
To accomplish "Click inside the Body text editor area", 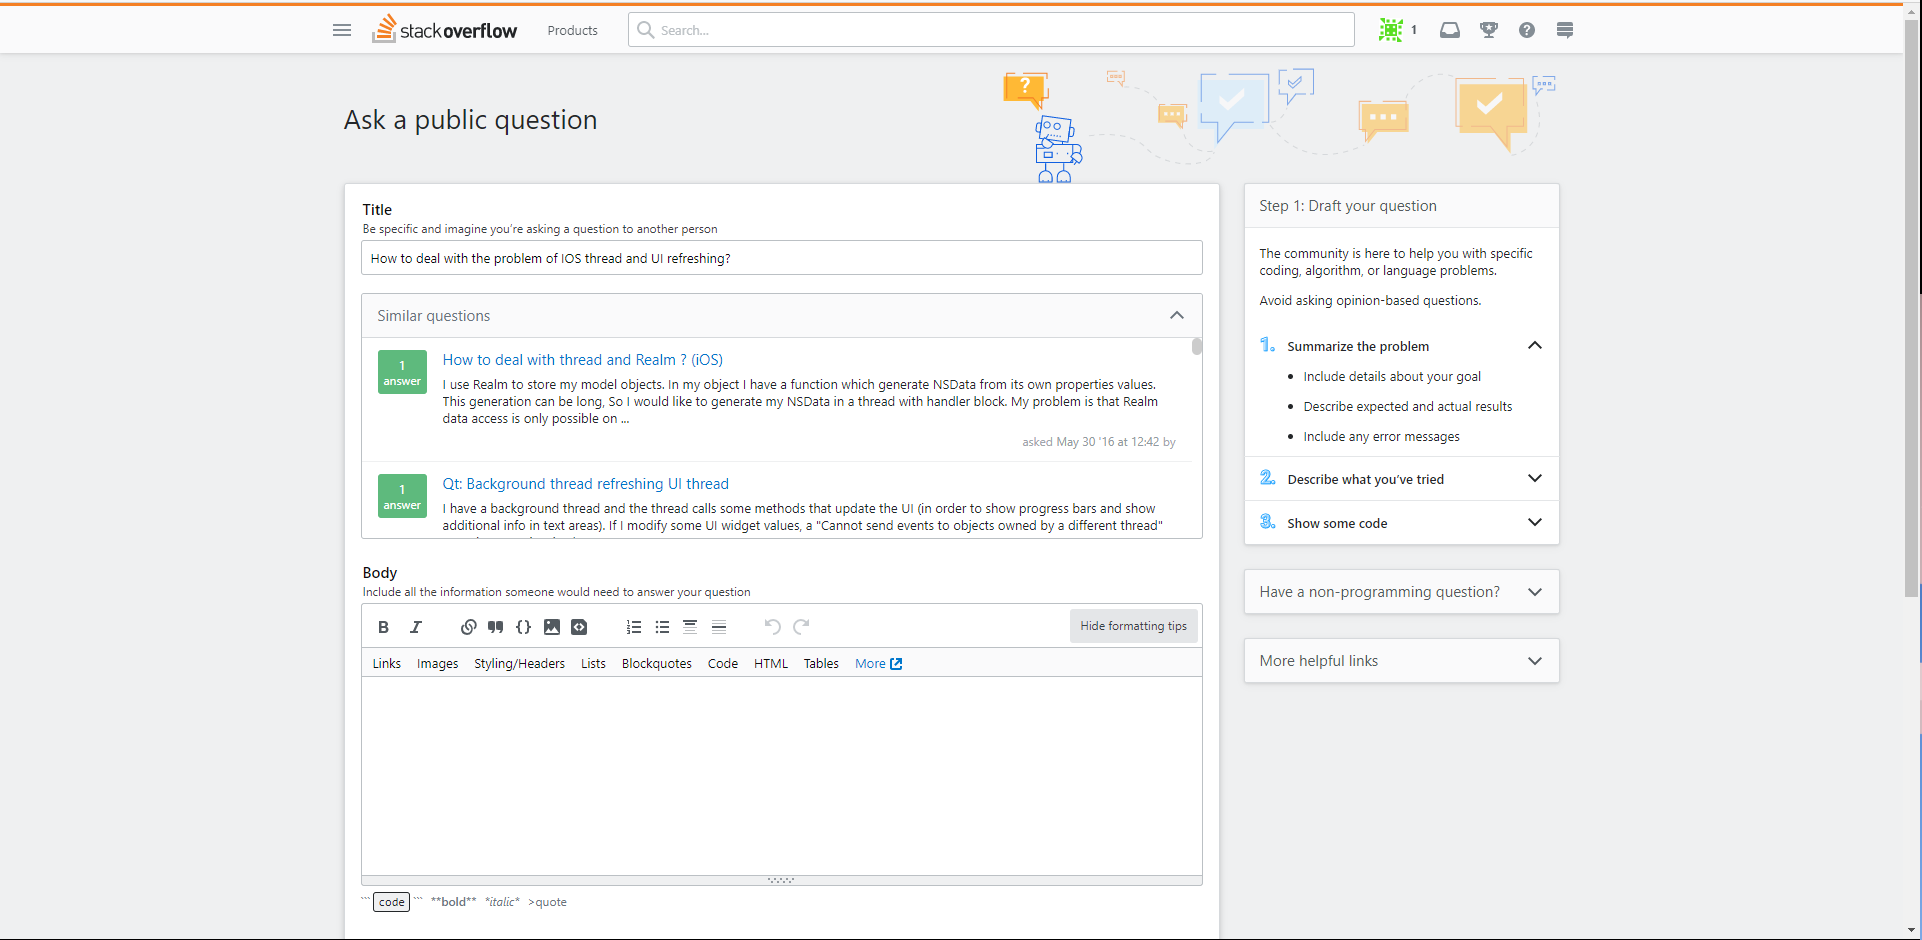I will (x=782, y=776).
